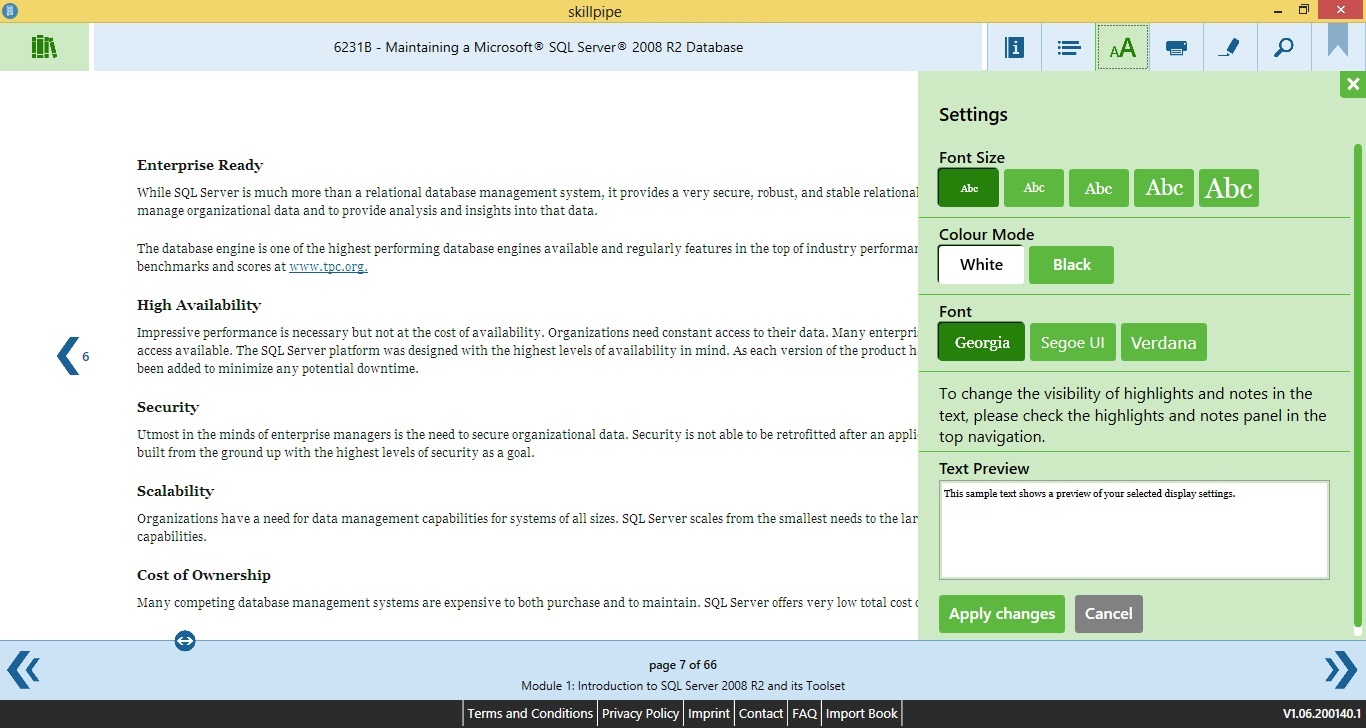This screenshot has height=728, width=1366.
Task: Open the book information icon
Action: point(1014,47)
